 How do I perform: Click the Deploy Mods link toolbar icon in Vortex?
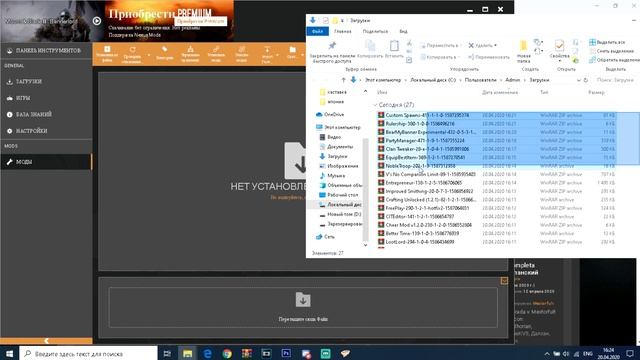216,54
